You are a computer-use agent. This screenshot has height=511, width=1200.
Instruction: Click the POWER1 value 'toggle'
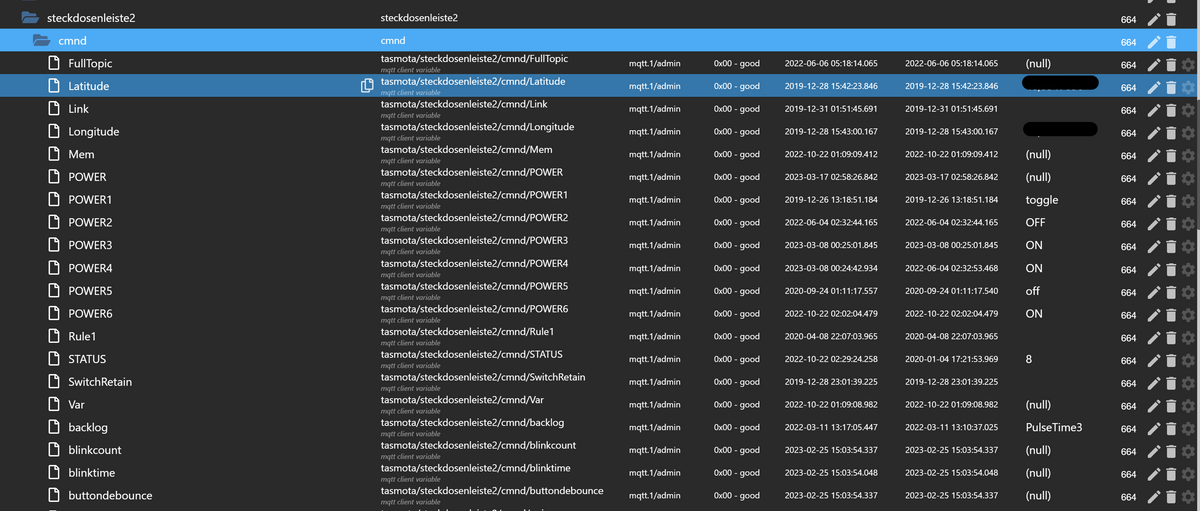[1041, 200]
